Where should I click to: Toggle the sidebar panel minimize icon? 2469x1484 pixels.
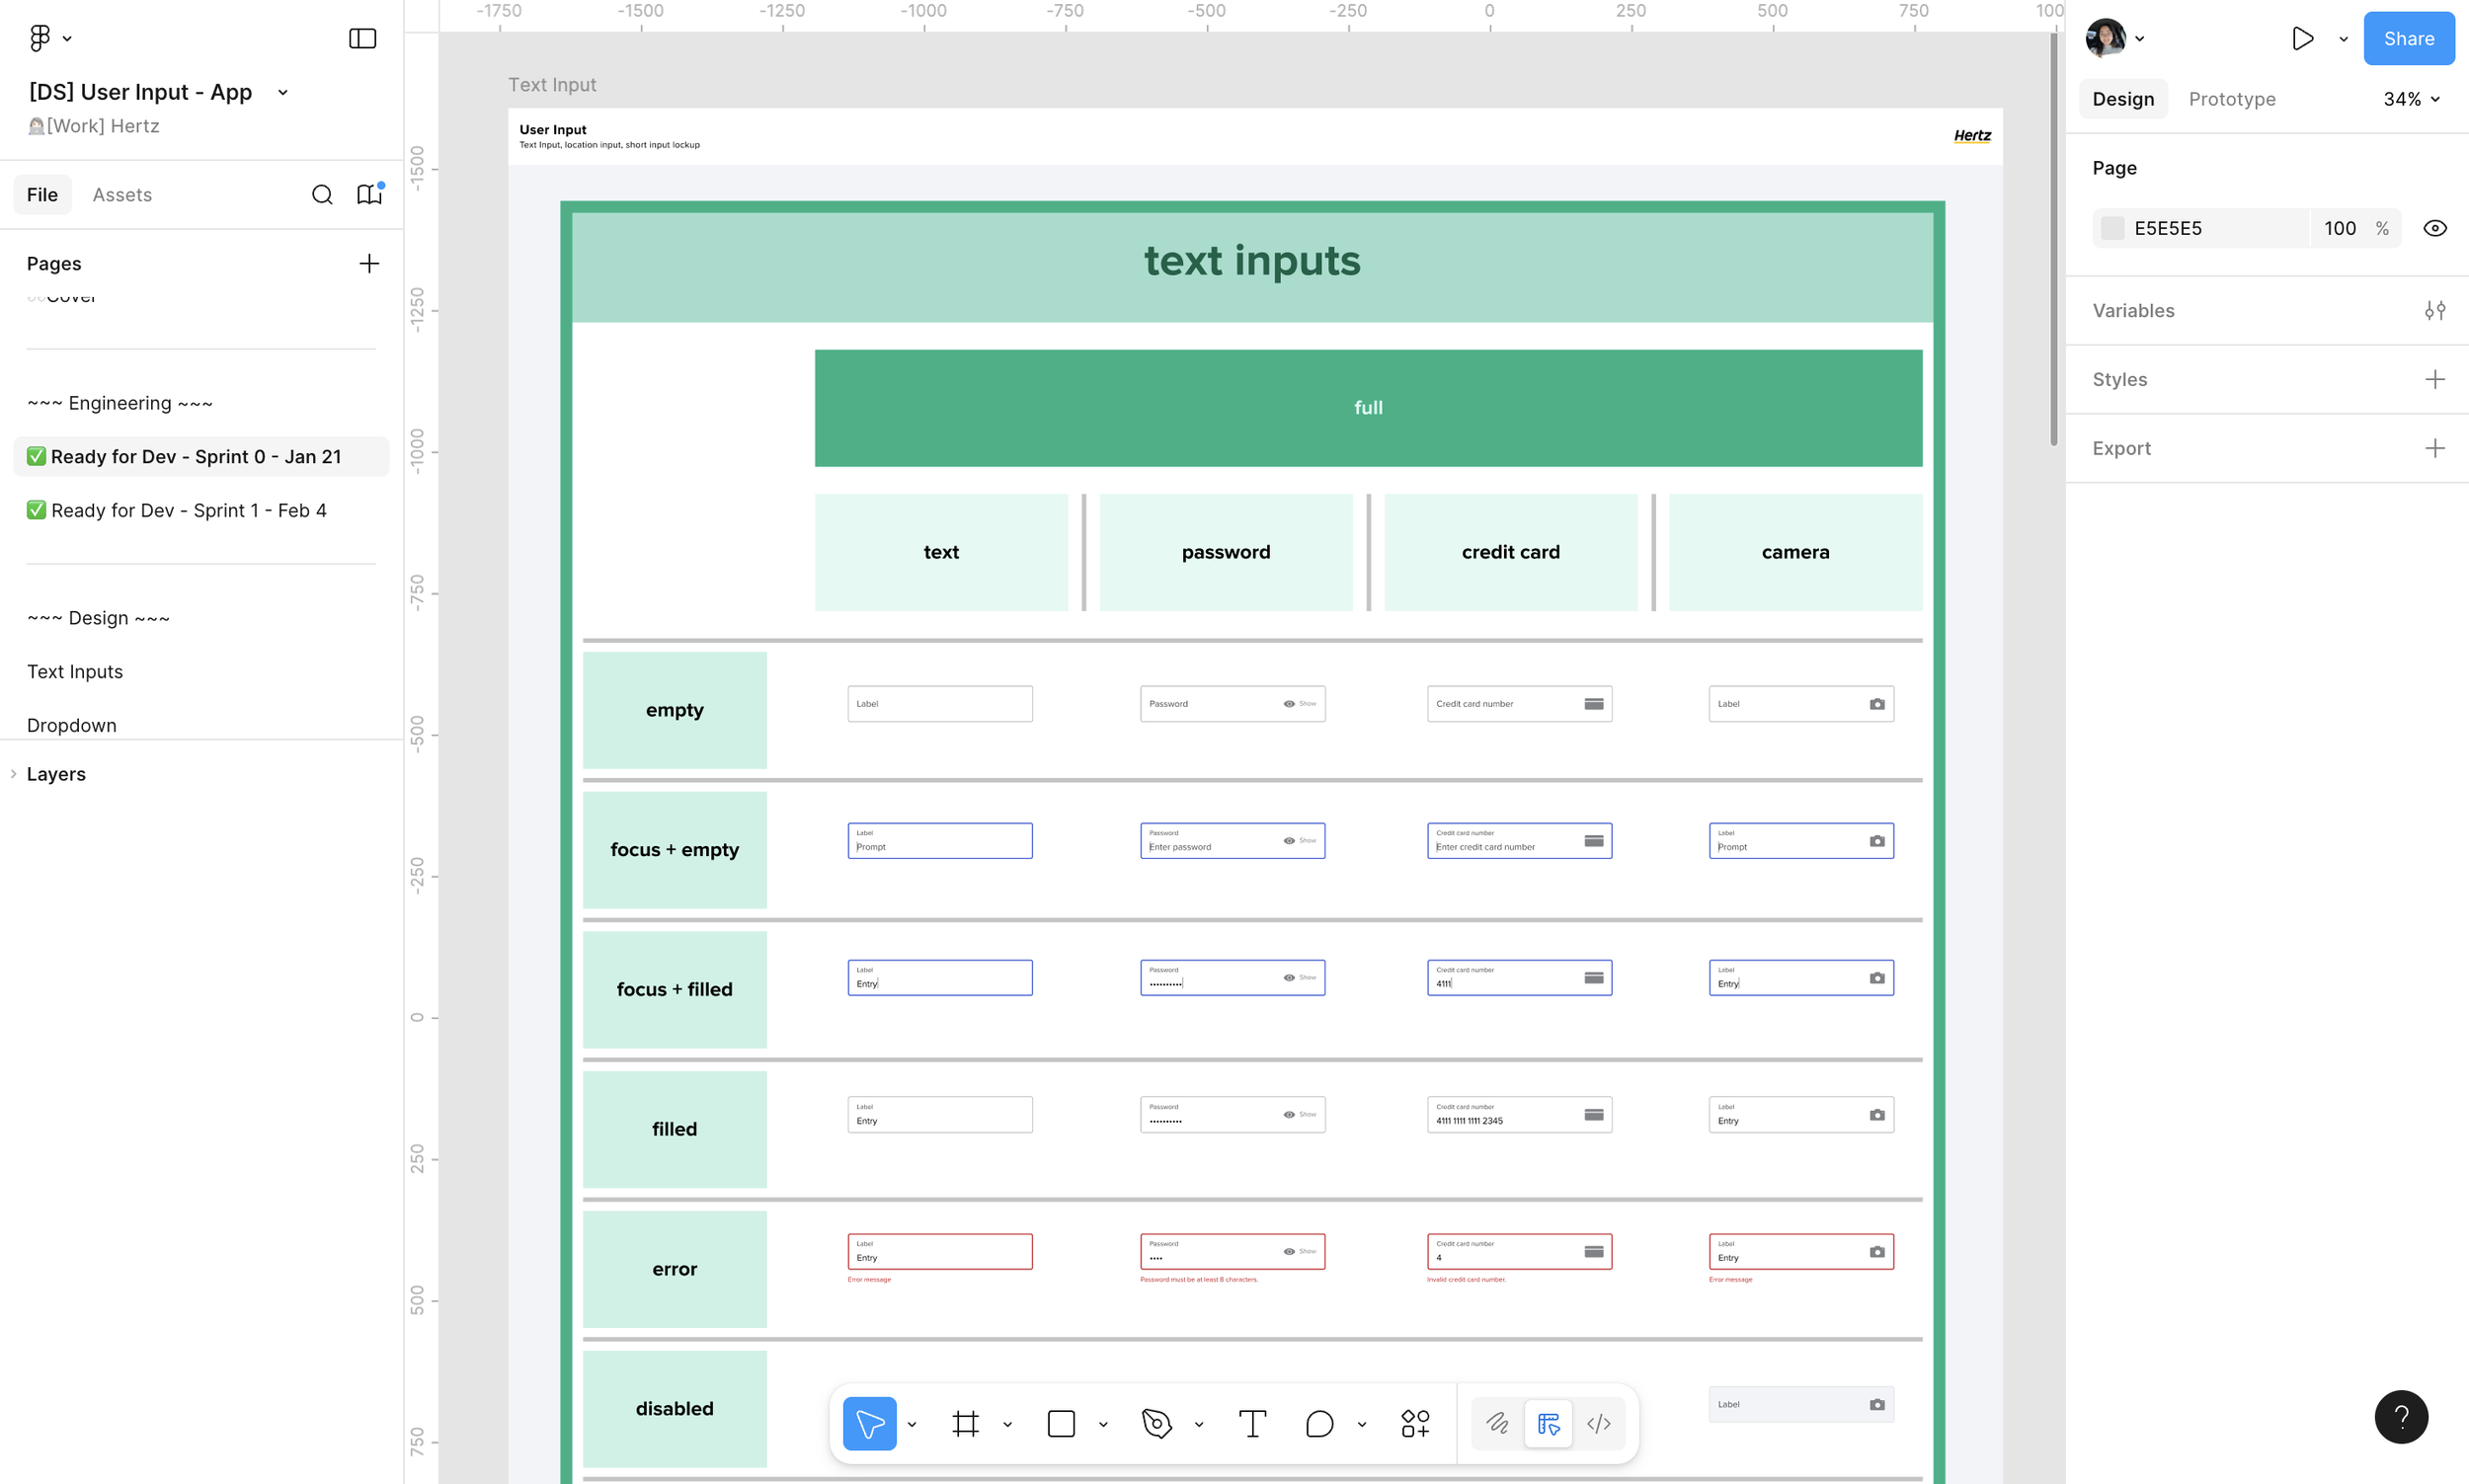click(x=362, y=39)
